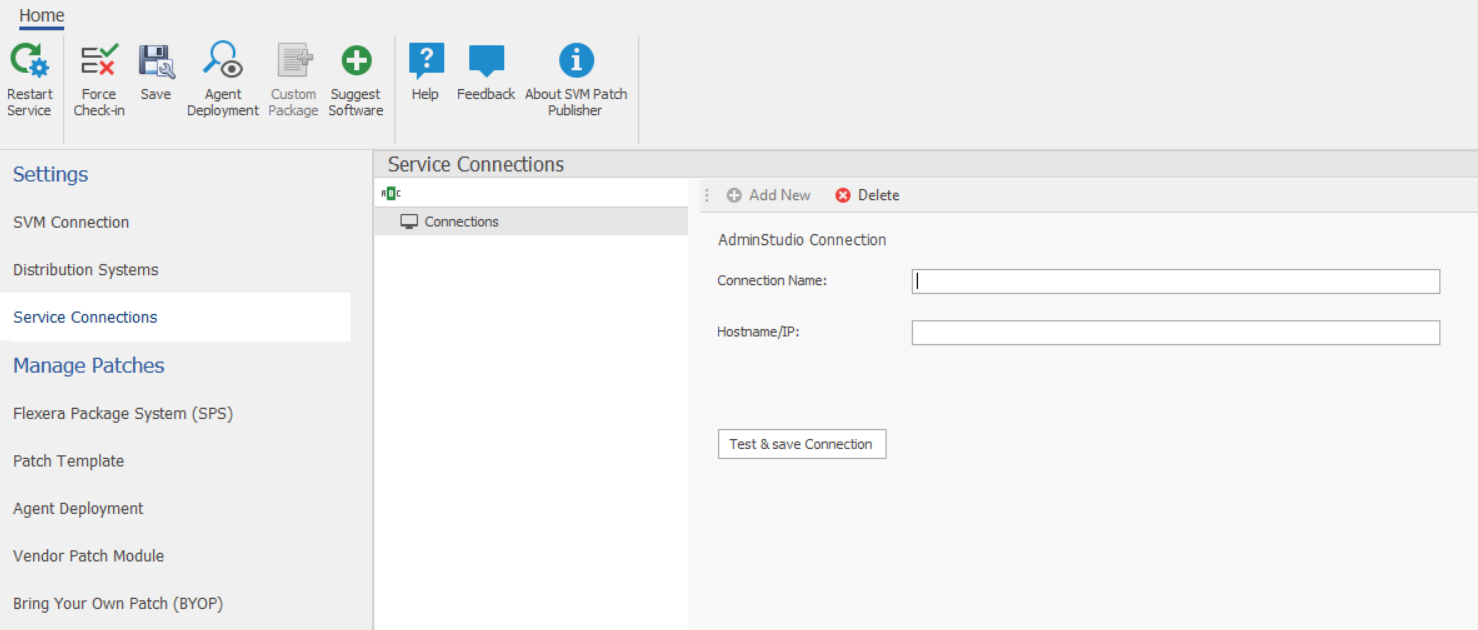The height and width of the screenshot is (630, 1478).
Task: Click the Save floppy disk icon
Action: pos(156,62)
